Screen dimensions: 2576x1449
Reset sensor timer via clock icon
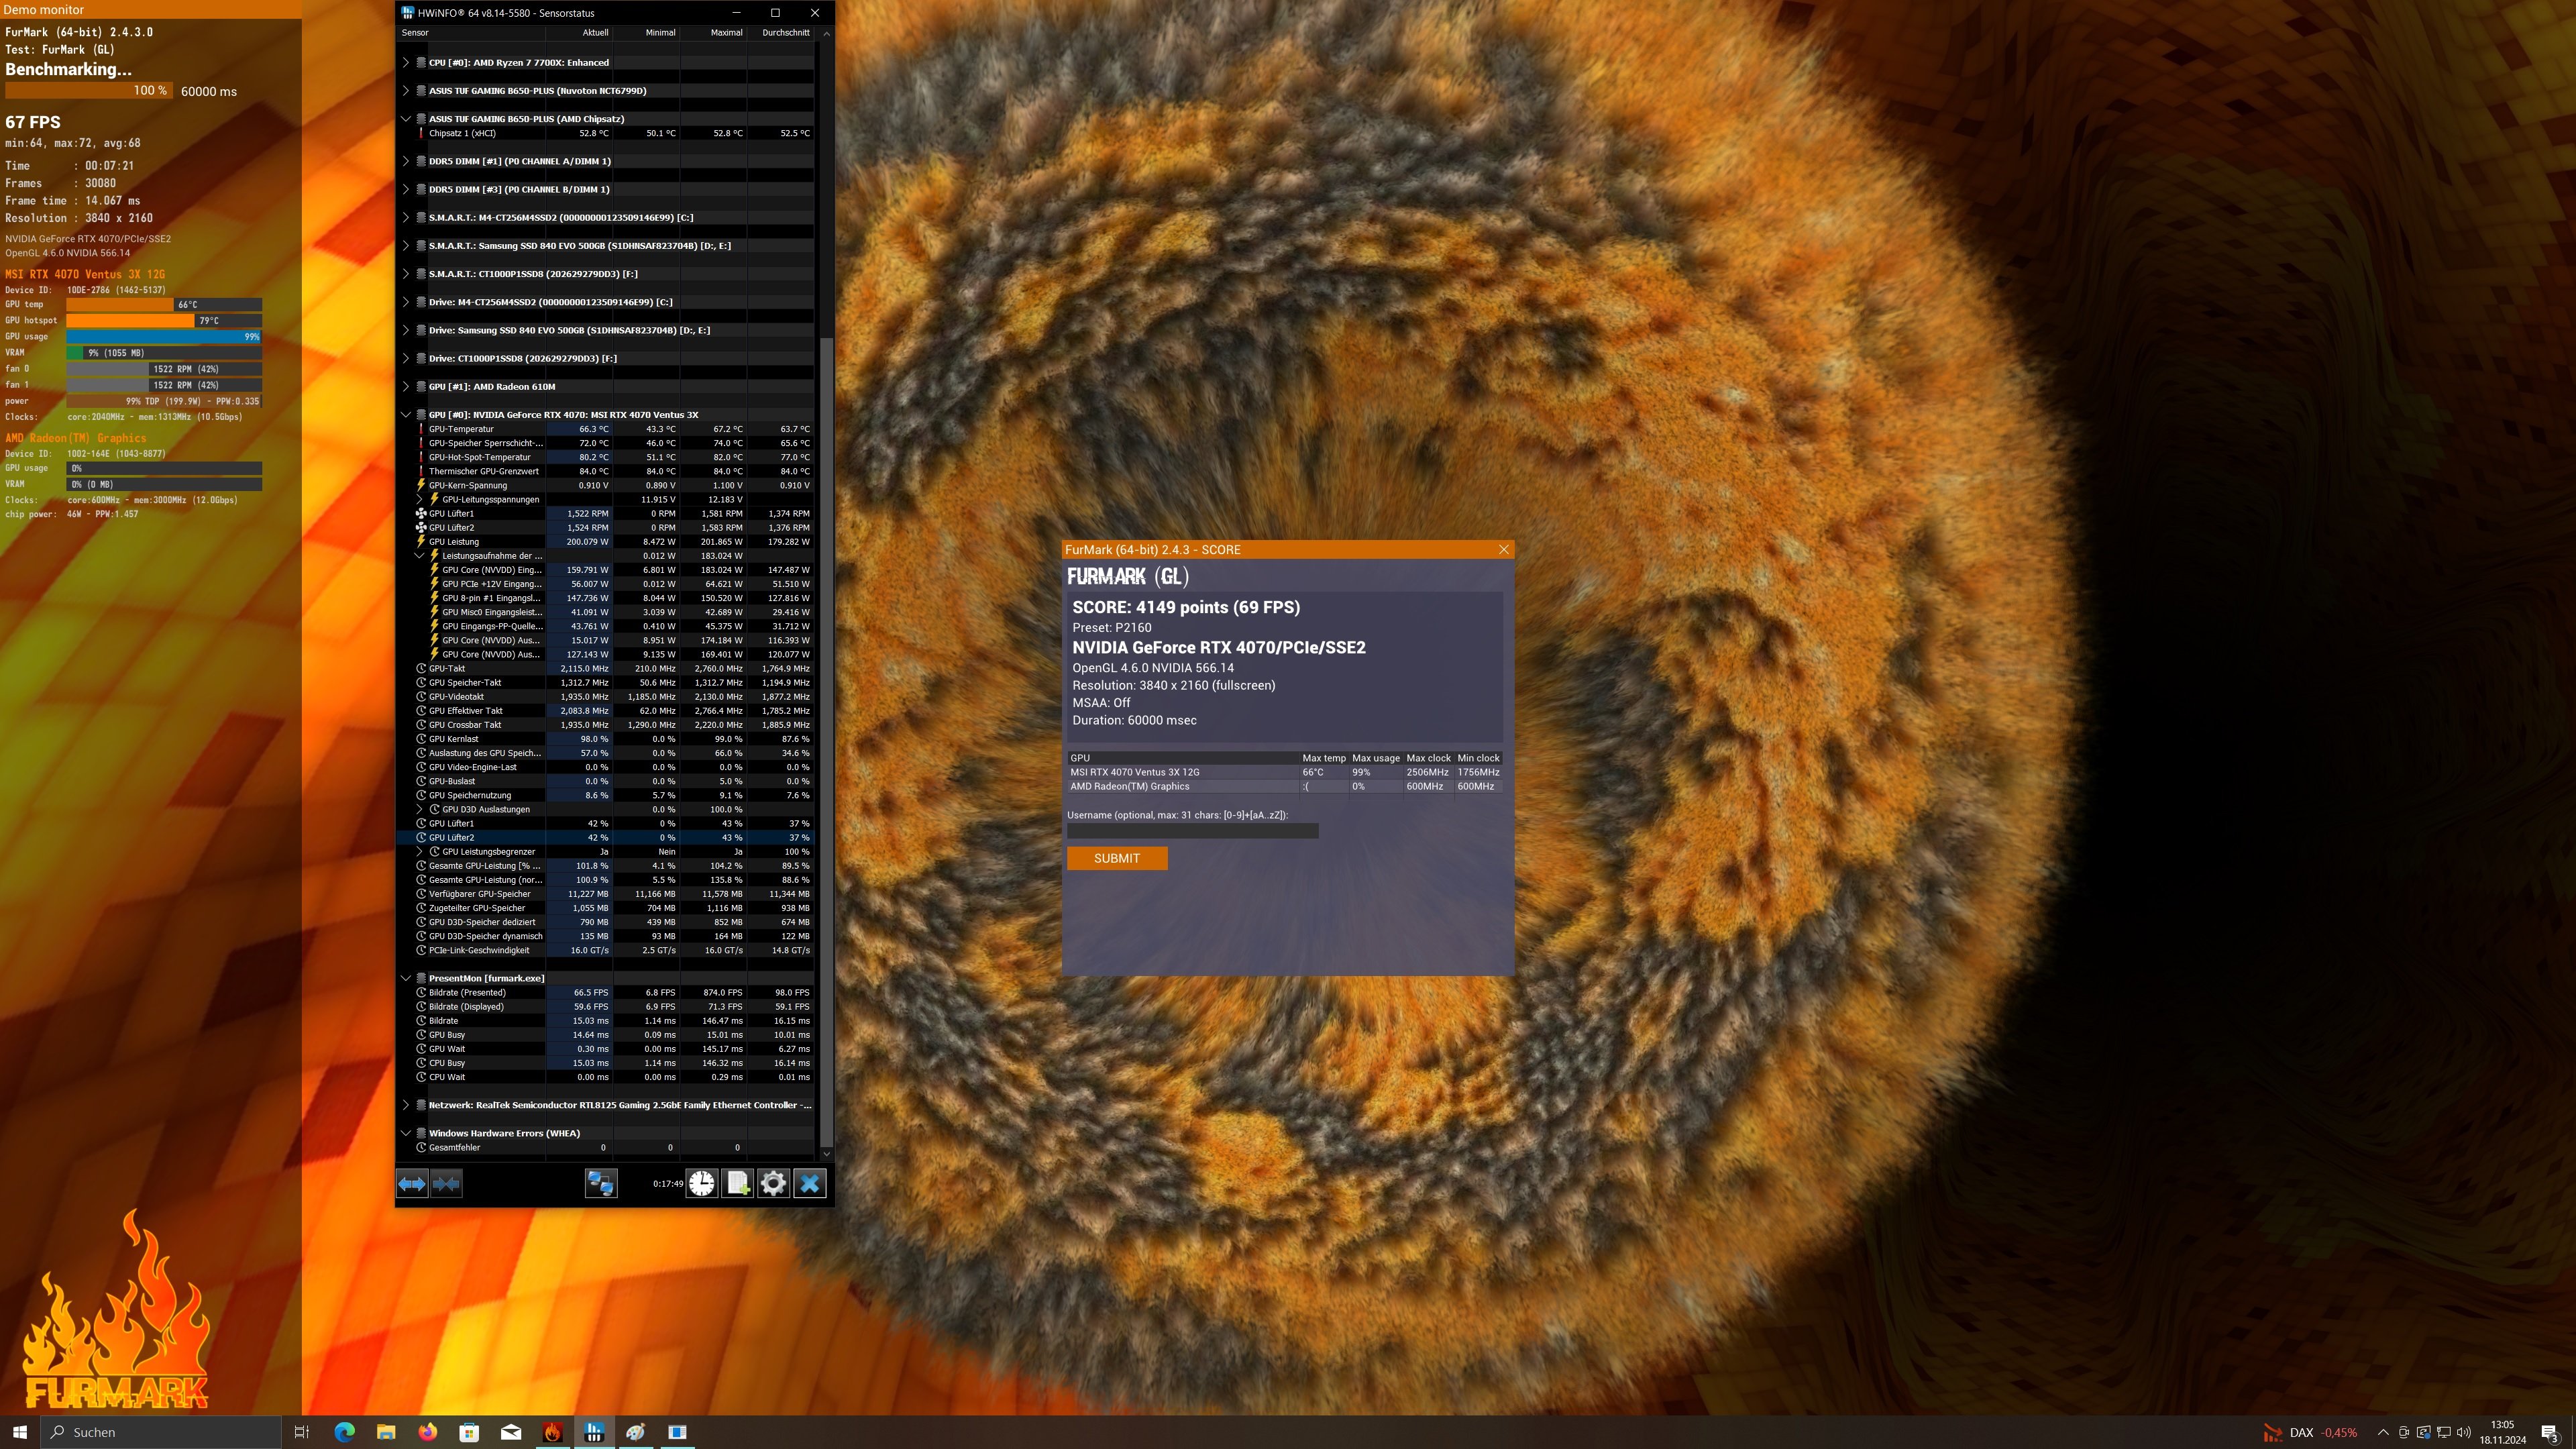point(702,1184)
